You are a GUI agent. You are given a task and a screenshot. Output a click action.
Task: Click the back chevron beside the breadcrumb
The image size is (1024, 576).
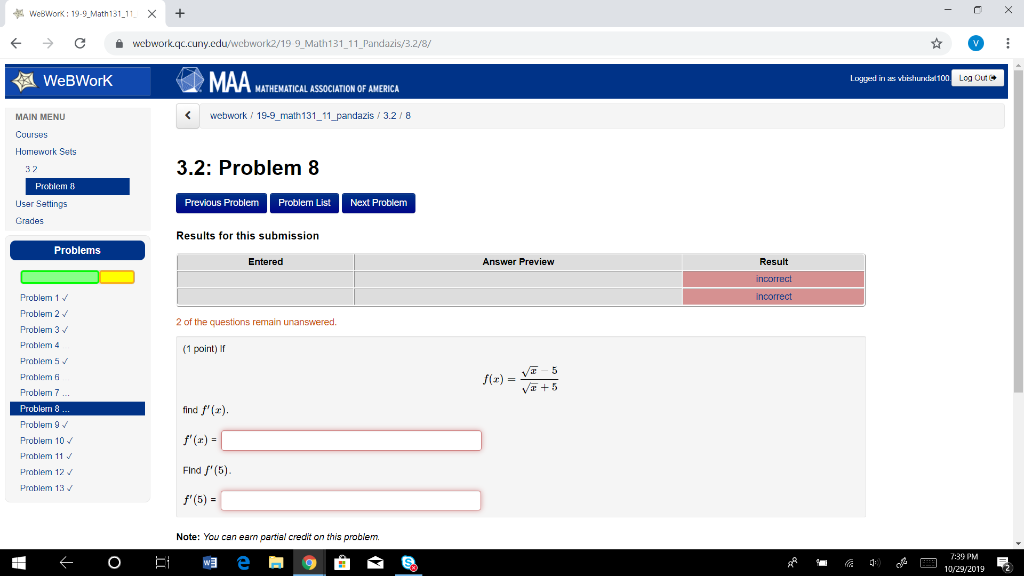(187, 115)
